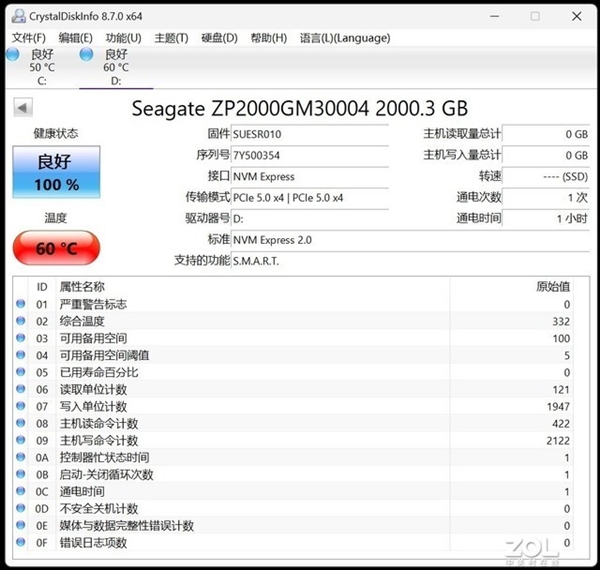The image size is (600, 570).
Task: Click status dot of row 0A 控制器忙状态时间
Action: pos(21,457)
